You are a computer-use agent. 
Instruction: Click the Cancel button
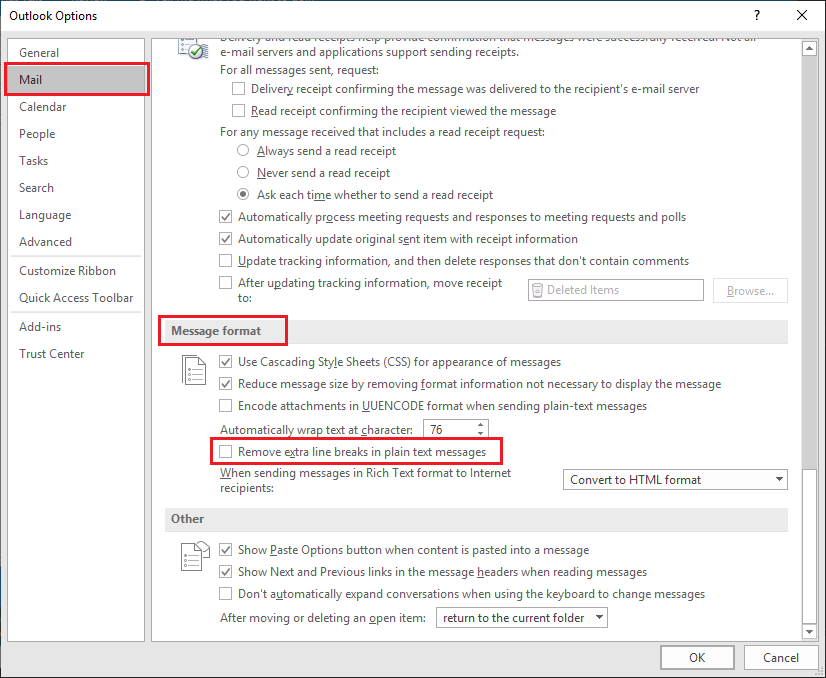(781, 657)
